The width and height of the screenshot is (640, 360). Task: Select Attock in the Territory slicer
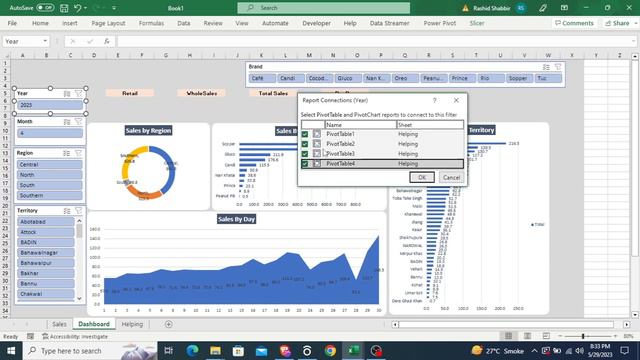pyautogui.click(x=46, y=232)
